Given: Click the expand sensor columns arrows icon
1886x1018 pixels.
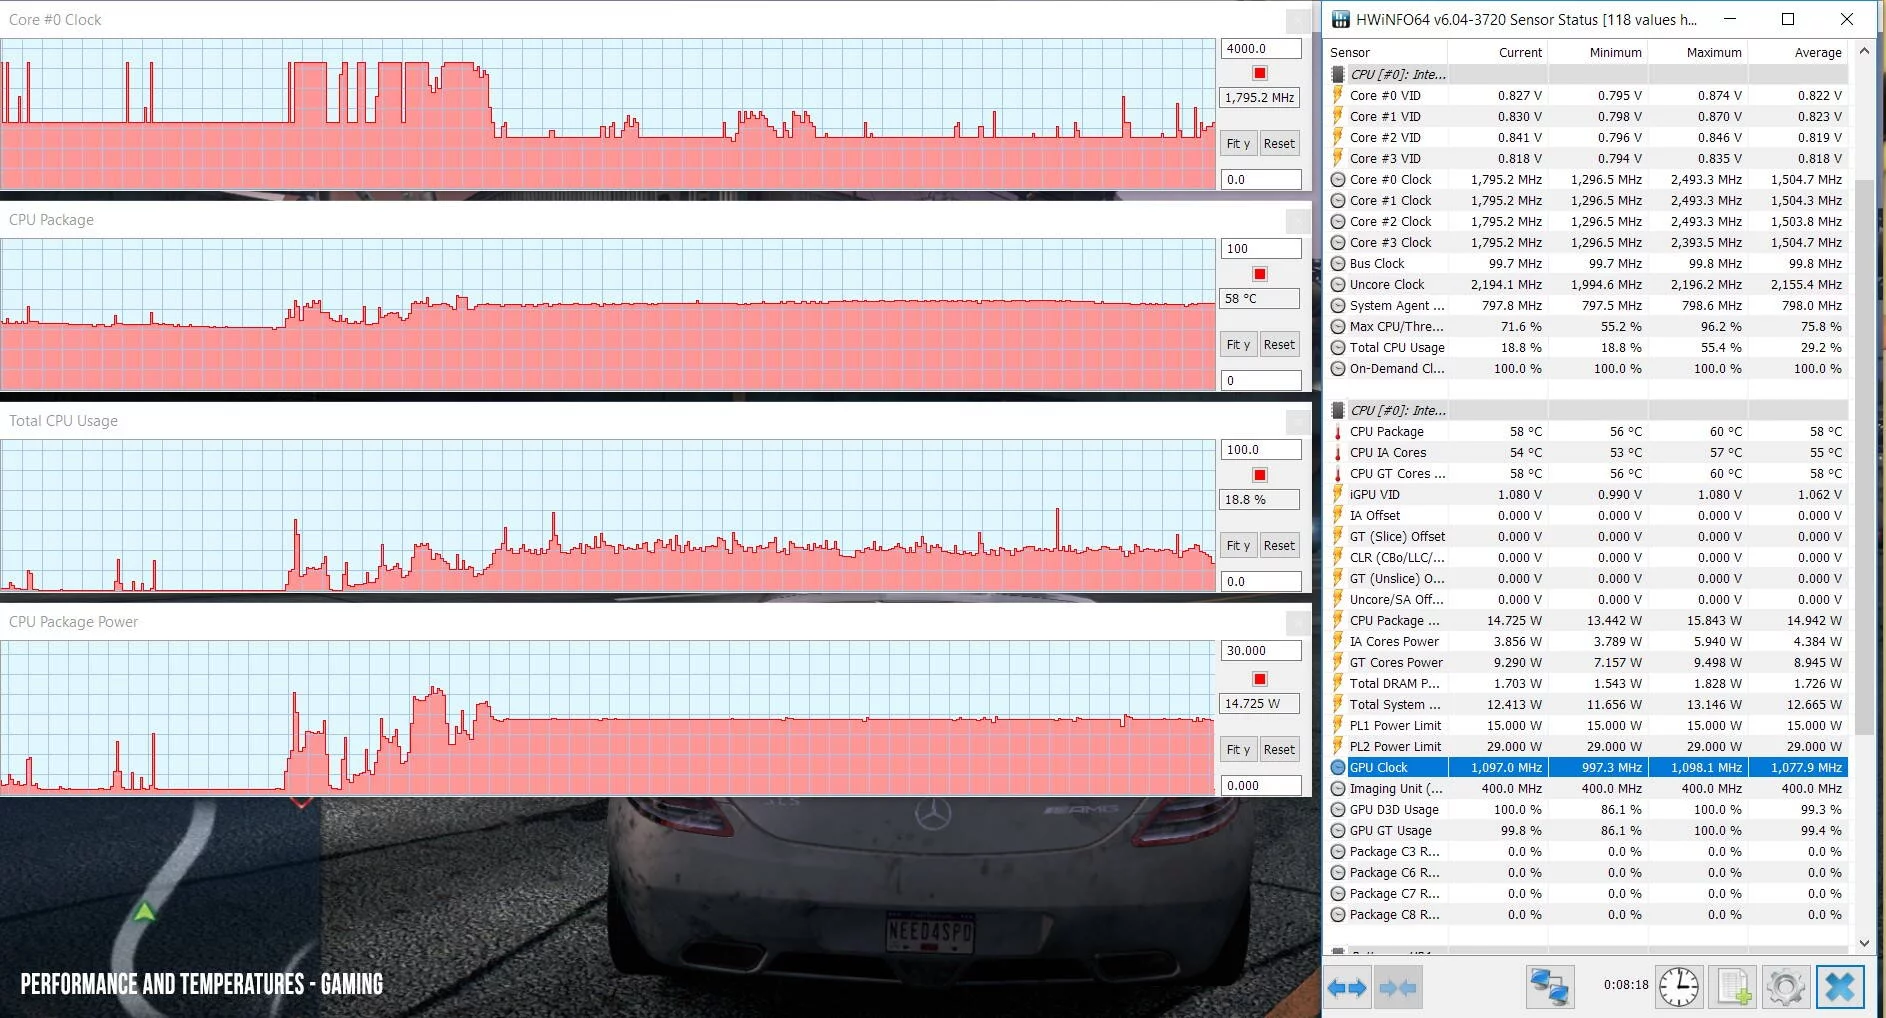Looking at the screenshot, I should 1347,988.
